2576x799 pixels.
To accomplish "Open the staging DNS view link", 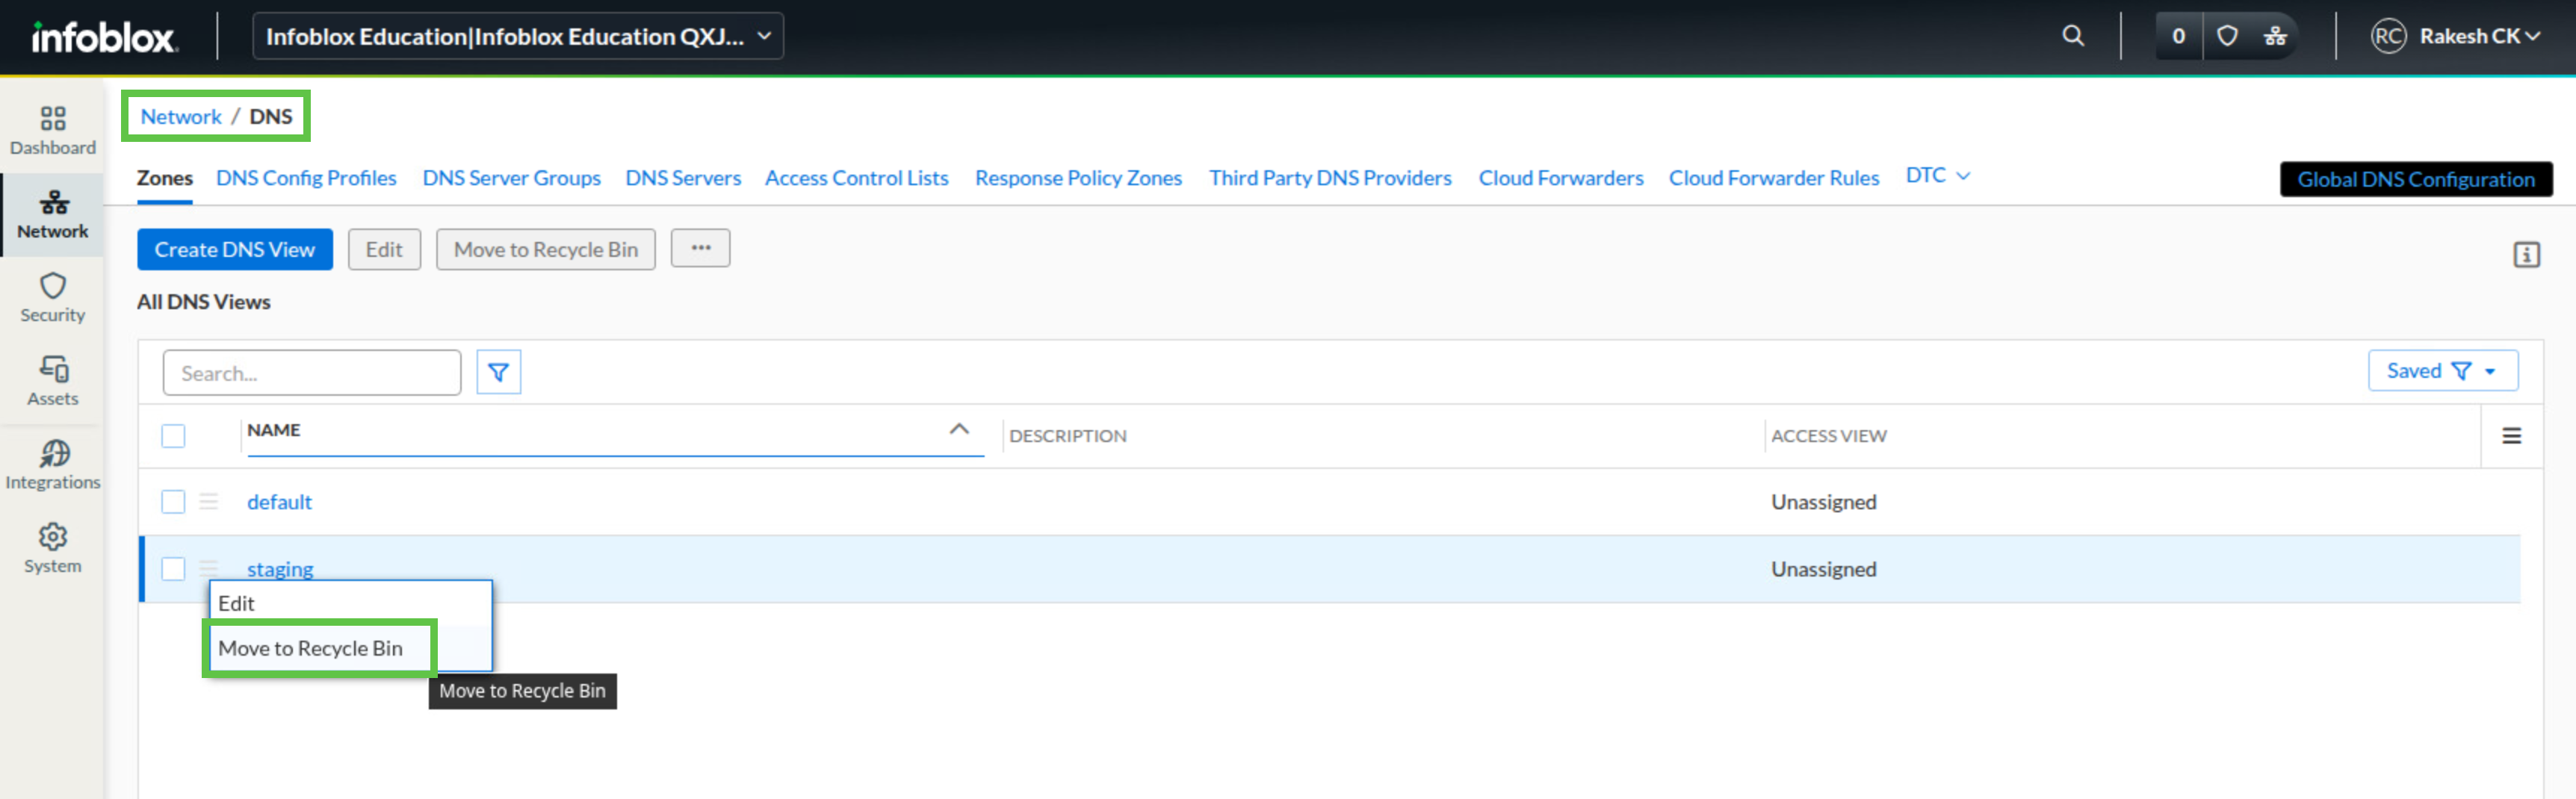I will [x=280, y=569].
